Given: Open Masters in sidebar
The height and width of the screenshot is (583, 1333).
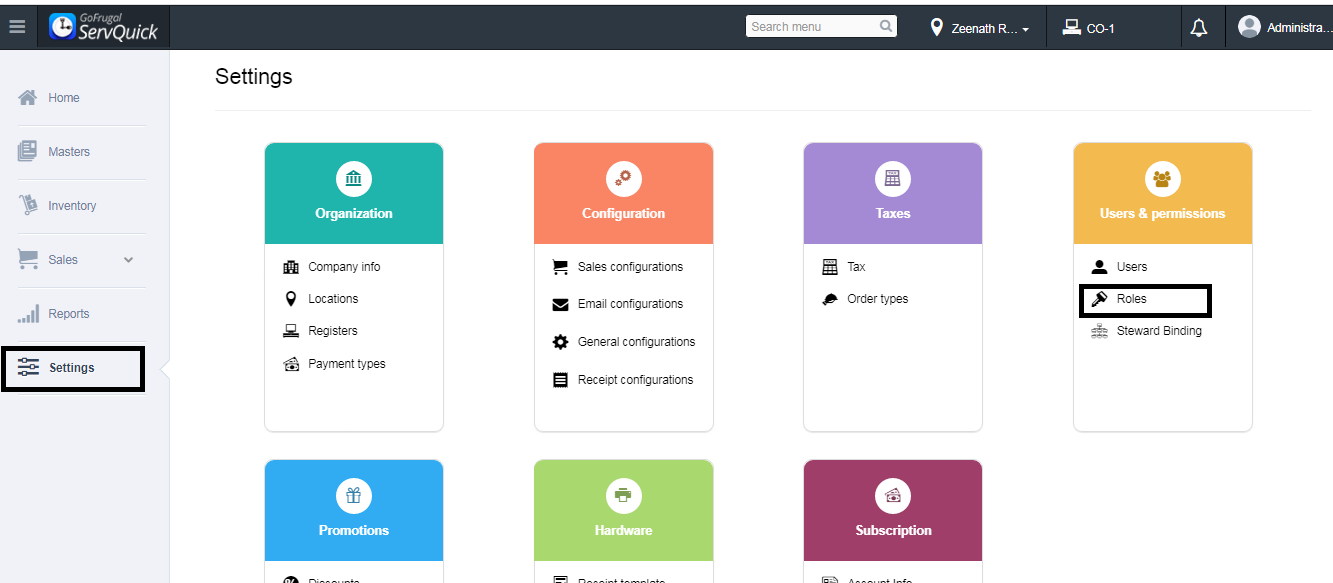Looking at the screenshot, I should pyautogui.click(x=69, y=152).
